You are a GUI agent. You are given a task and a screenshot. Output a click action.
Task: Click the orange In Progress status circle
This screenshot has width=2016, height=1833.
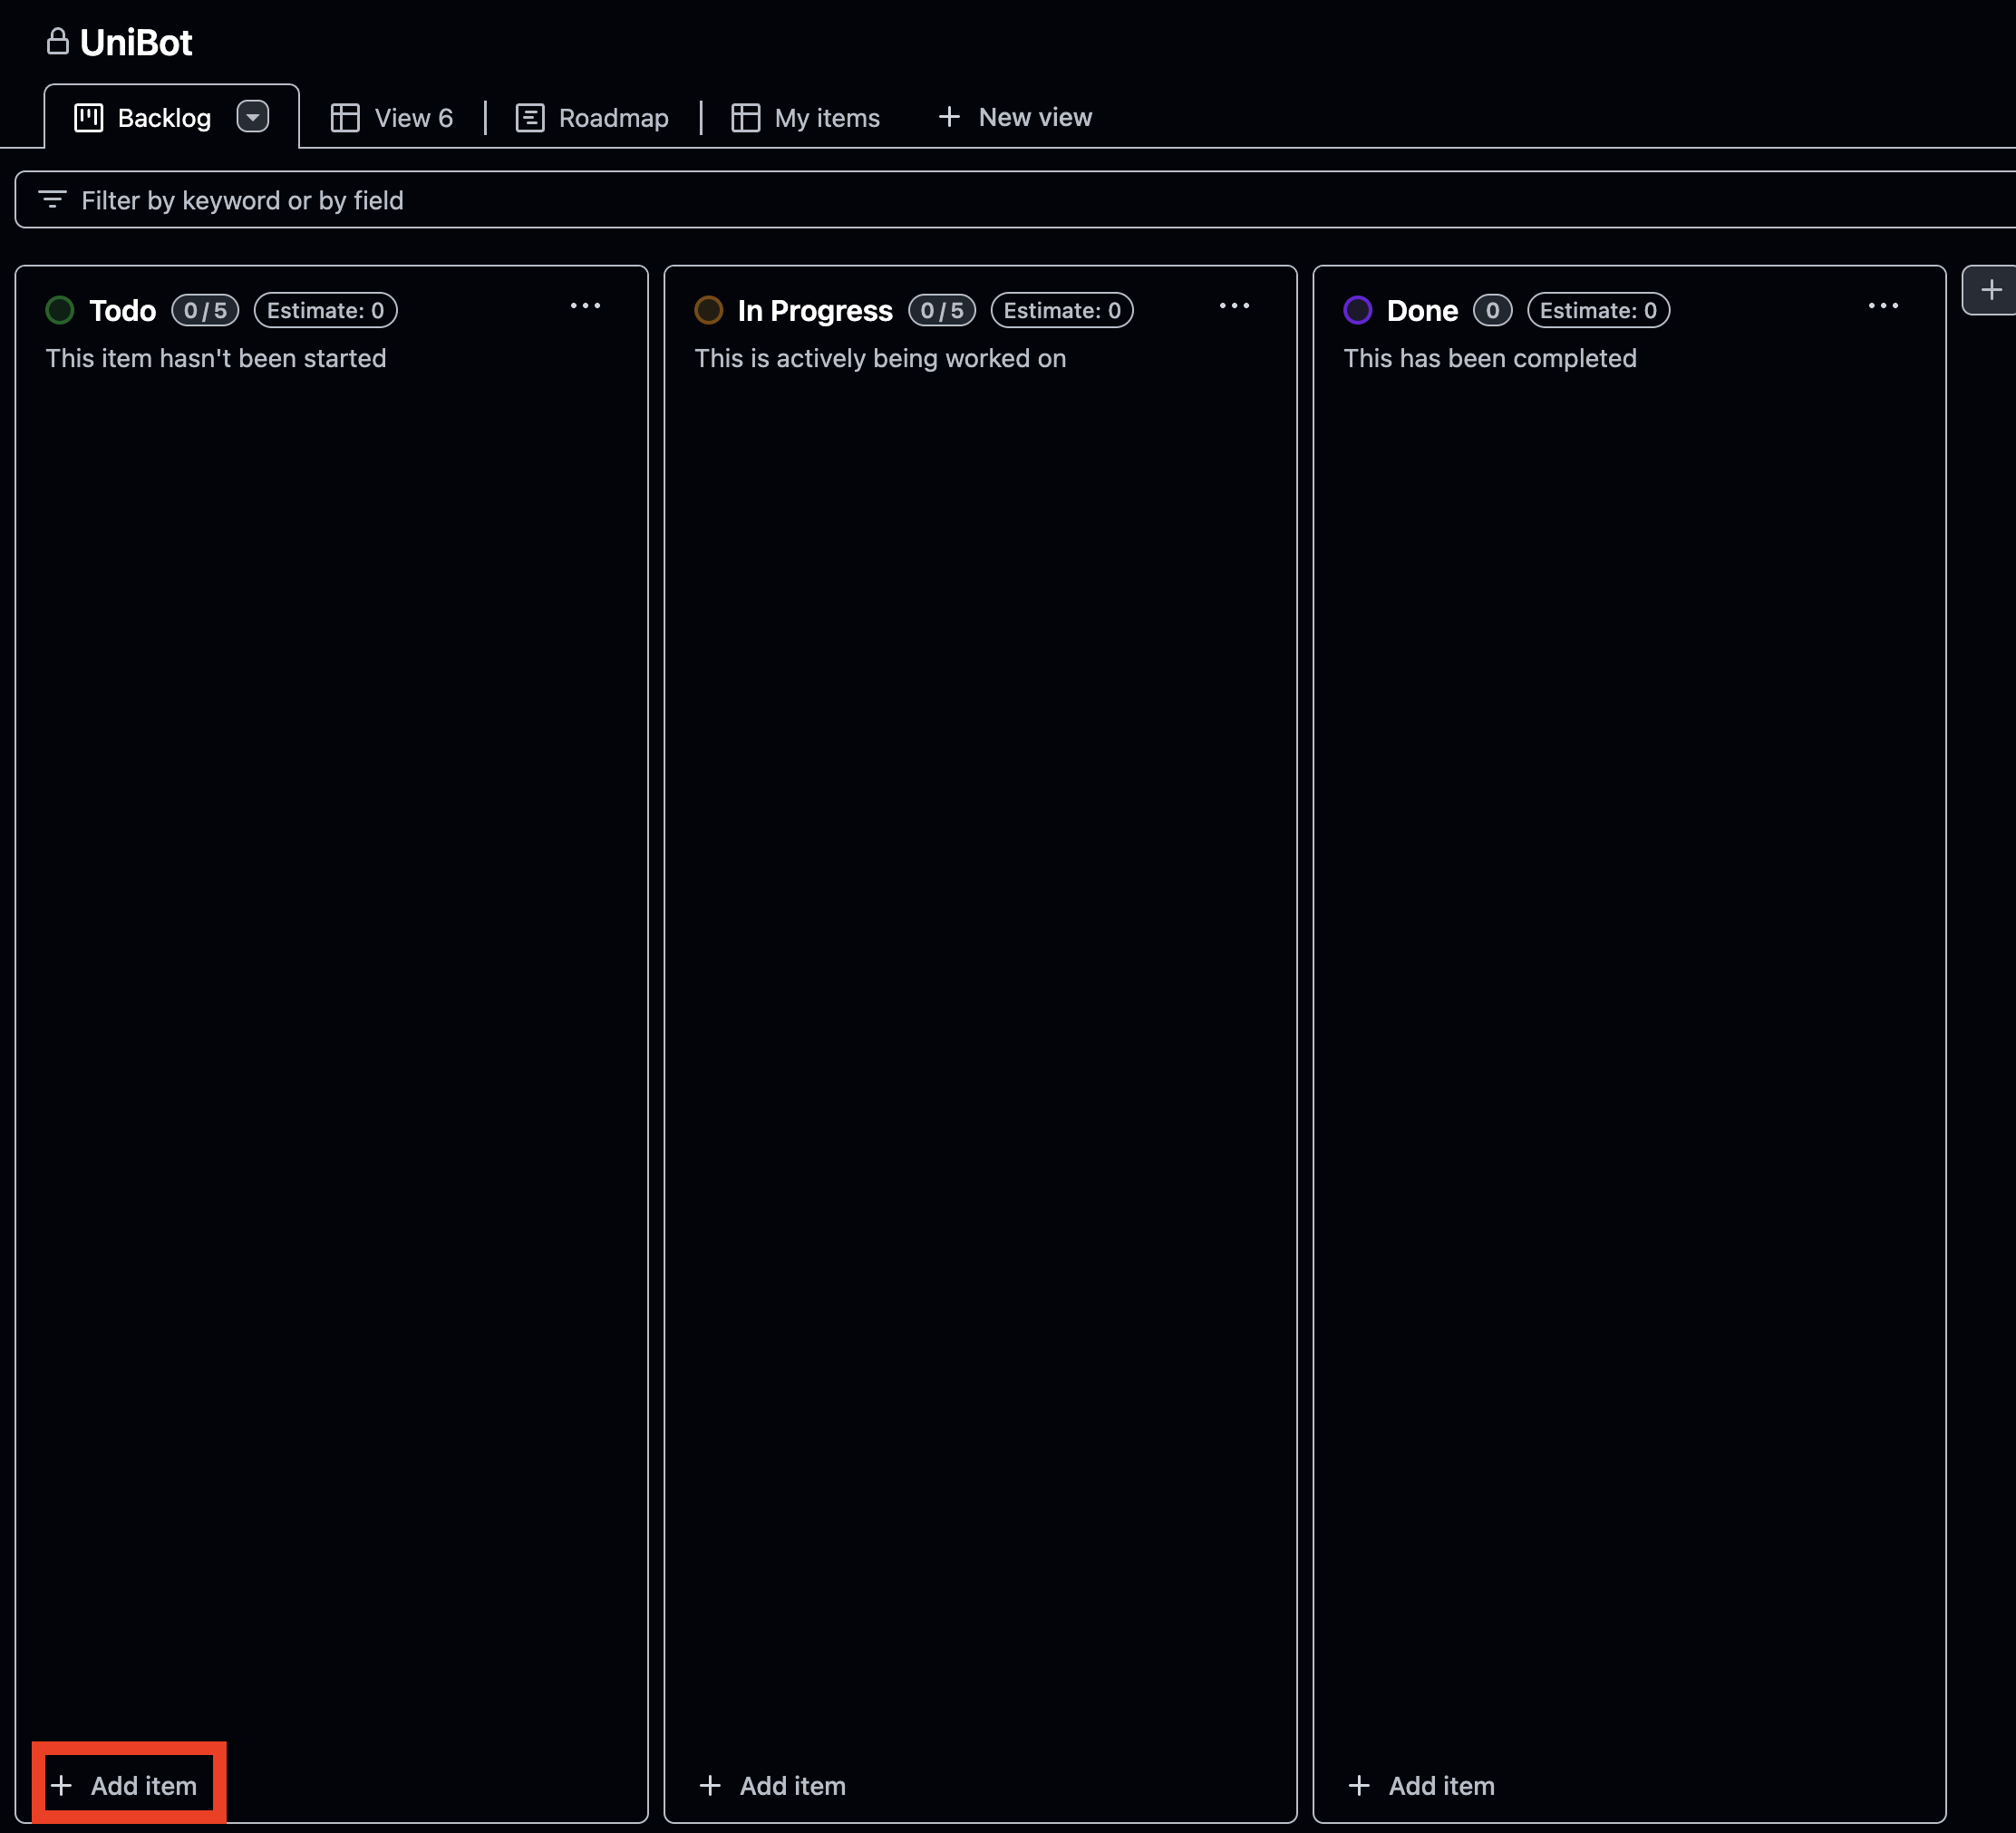click(709, 310)
